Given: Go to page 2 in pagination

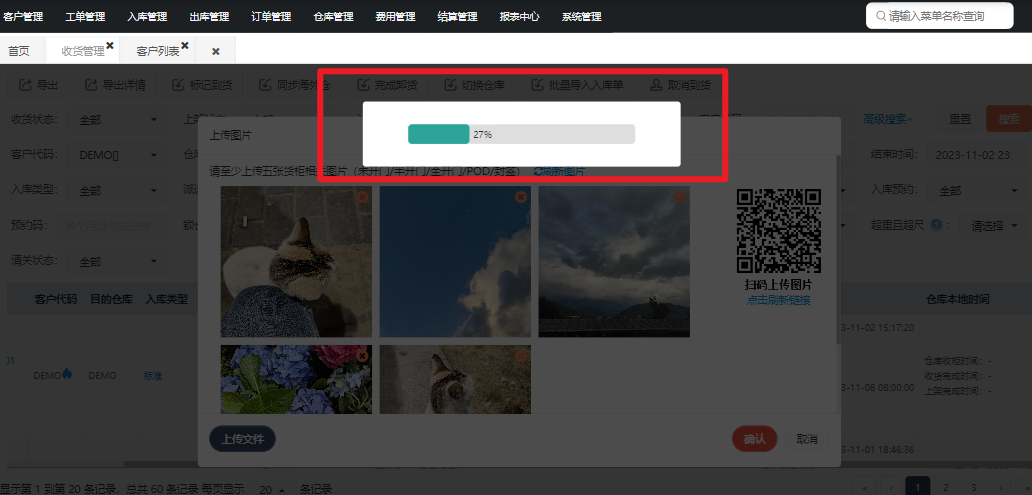Looking at the screenshot, I should click(x=944, y=487).
